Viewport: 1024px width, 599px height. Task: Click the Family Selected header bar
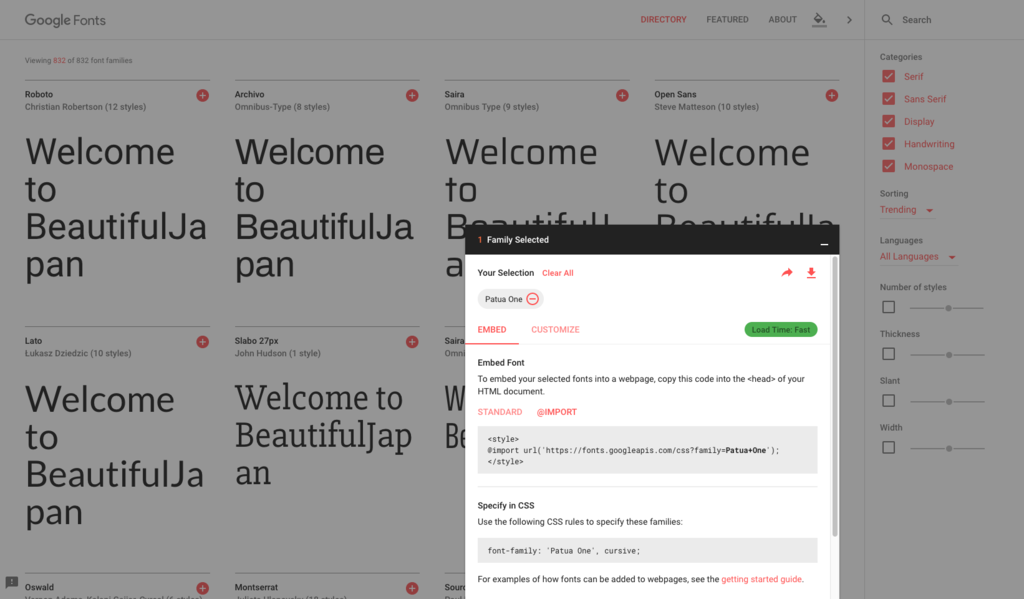click(x=652, y=240)
